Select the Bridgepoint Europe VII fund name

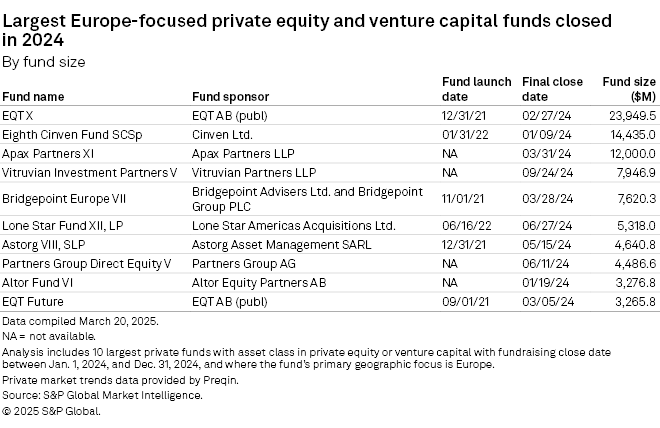tap(64, 198)
